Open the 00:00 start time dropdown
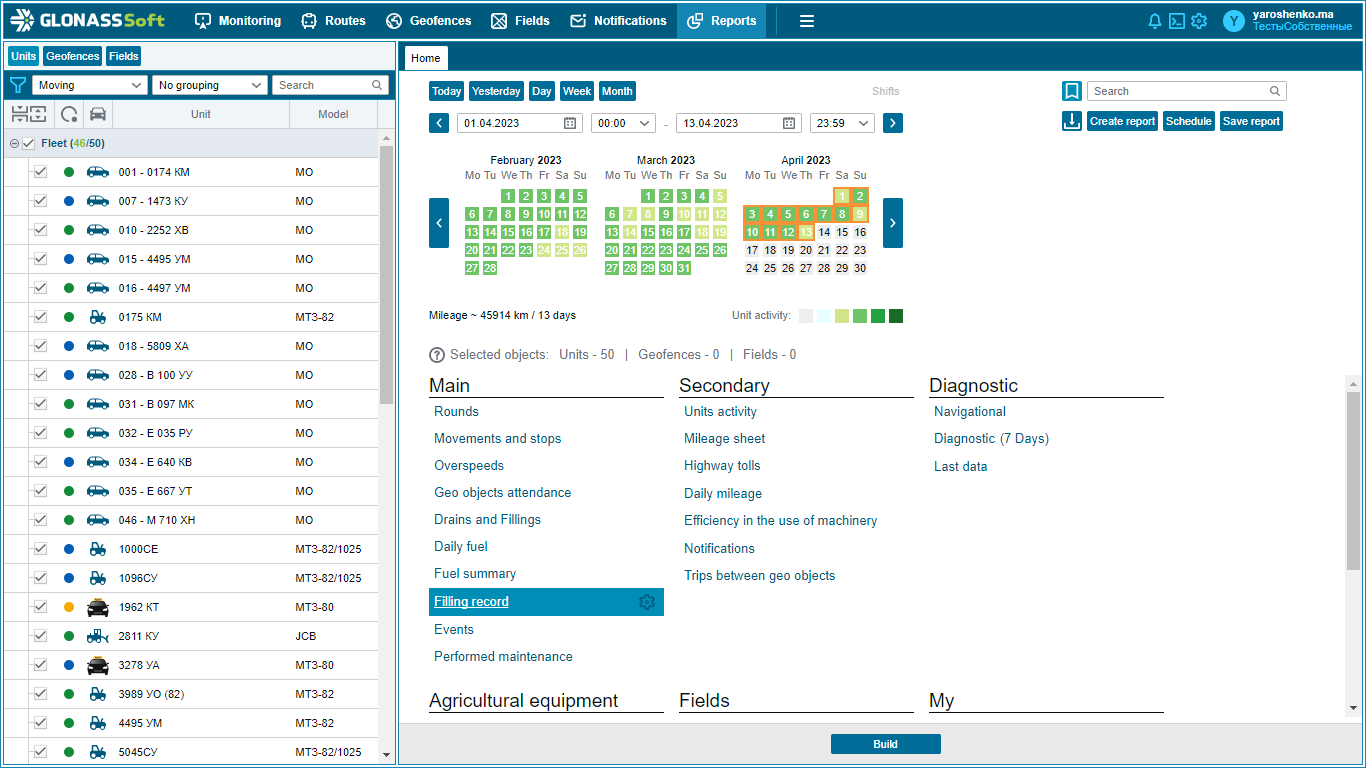 click(x=623, y=123)
